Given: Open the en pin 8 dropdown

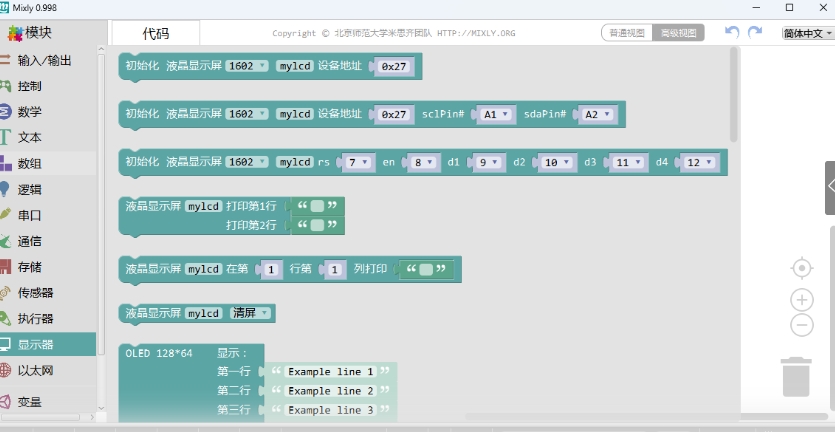Looking at the screenshot, I should [424, 162].
